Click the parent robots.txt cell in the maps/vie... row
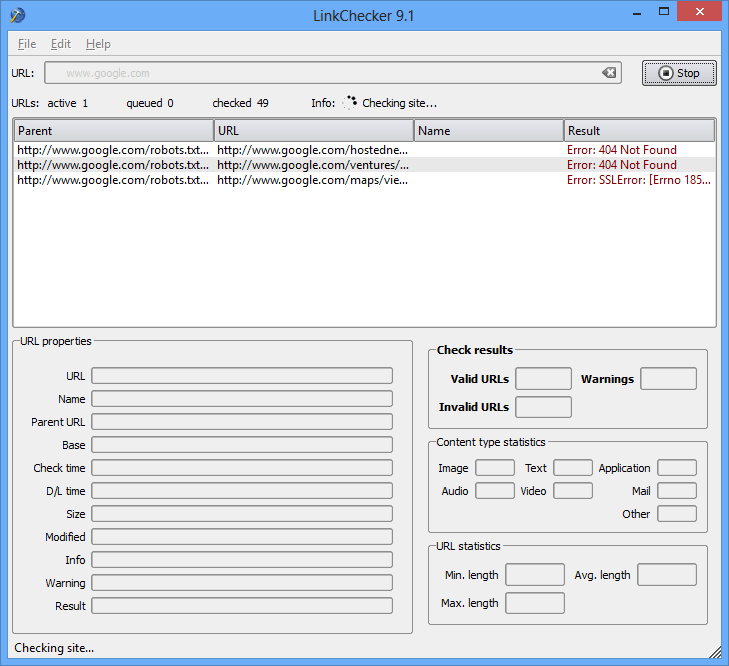Image resolution: width=729 pixels, height=666 pixels. pos(113,180)
